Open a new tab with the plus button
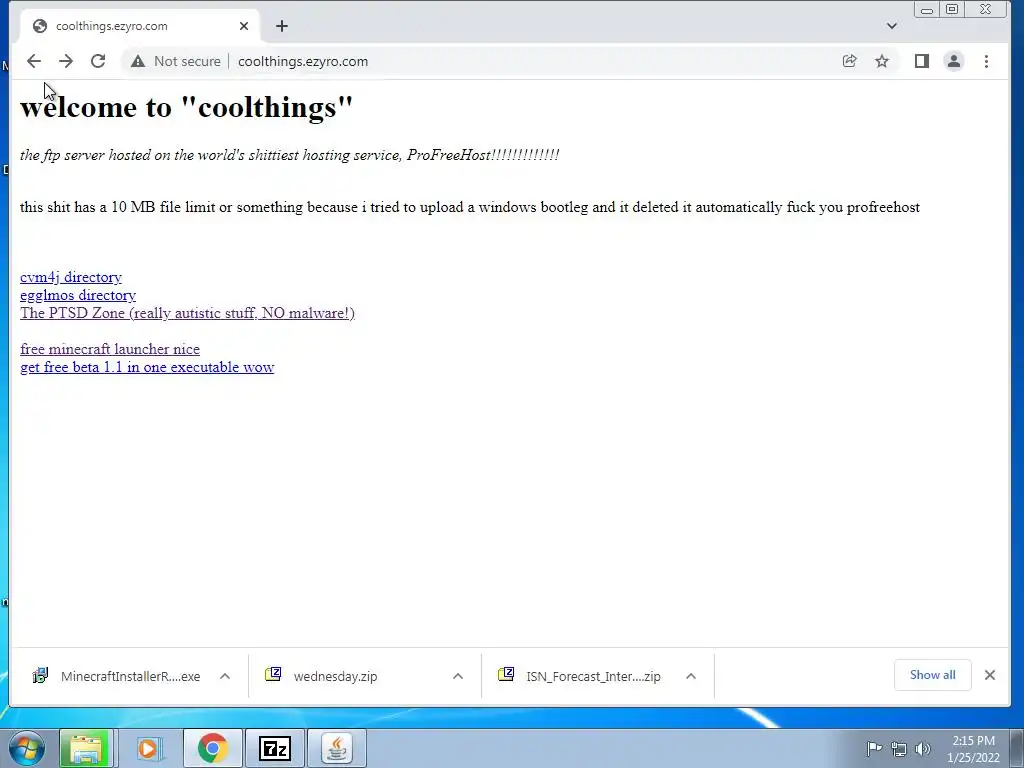Image resolution: width=1024 pixels, height=768 pixels. (281, 26)
